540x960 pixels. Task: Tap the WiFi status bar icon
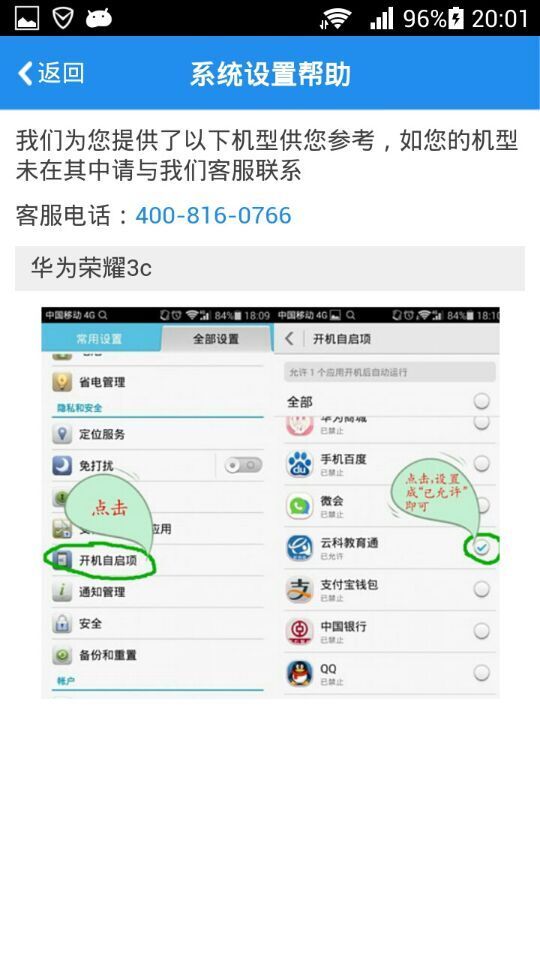coord(336,18)
